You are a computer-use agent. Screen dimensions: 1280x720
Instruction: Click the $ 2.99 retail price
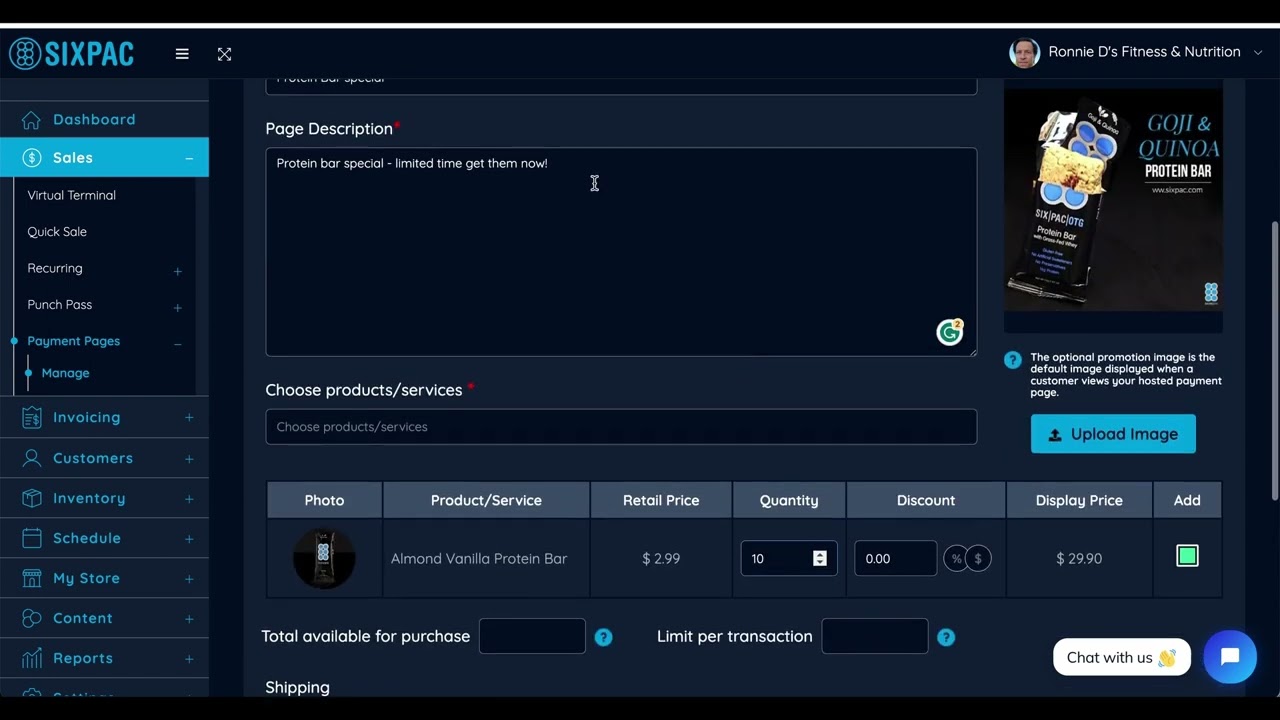(661, 558)
